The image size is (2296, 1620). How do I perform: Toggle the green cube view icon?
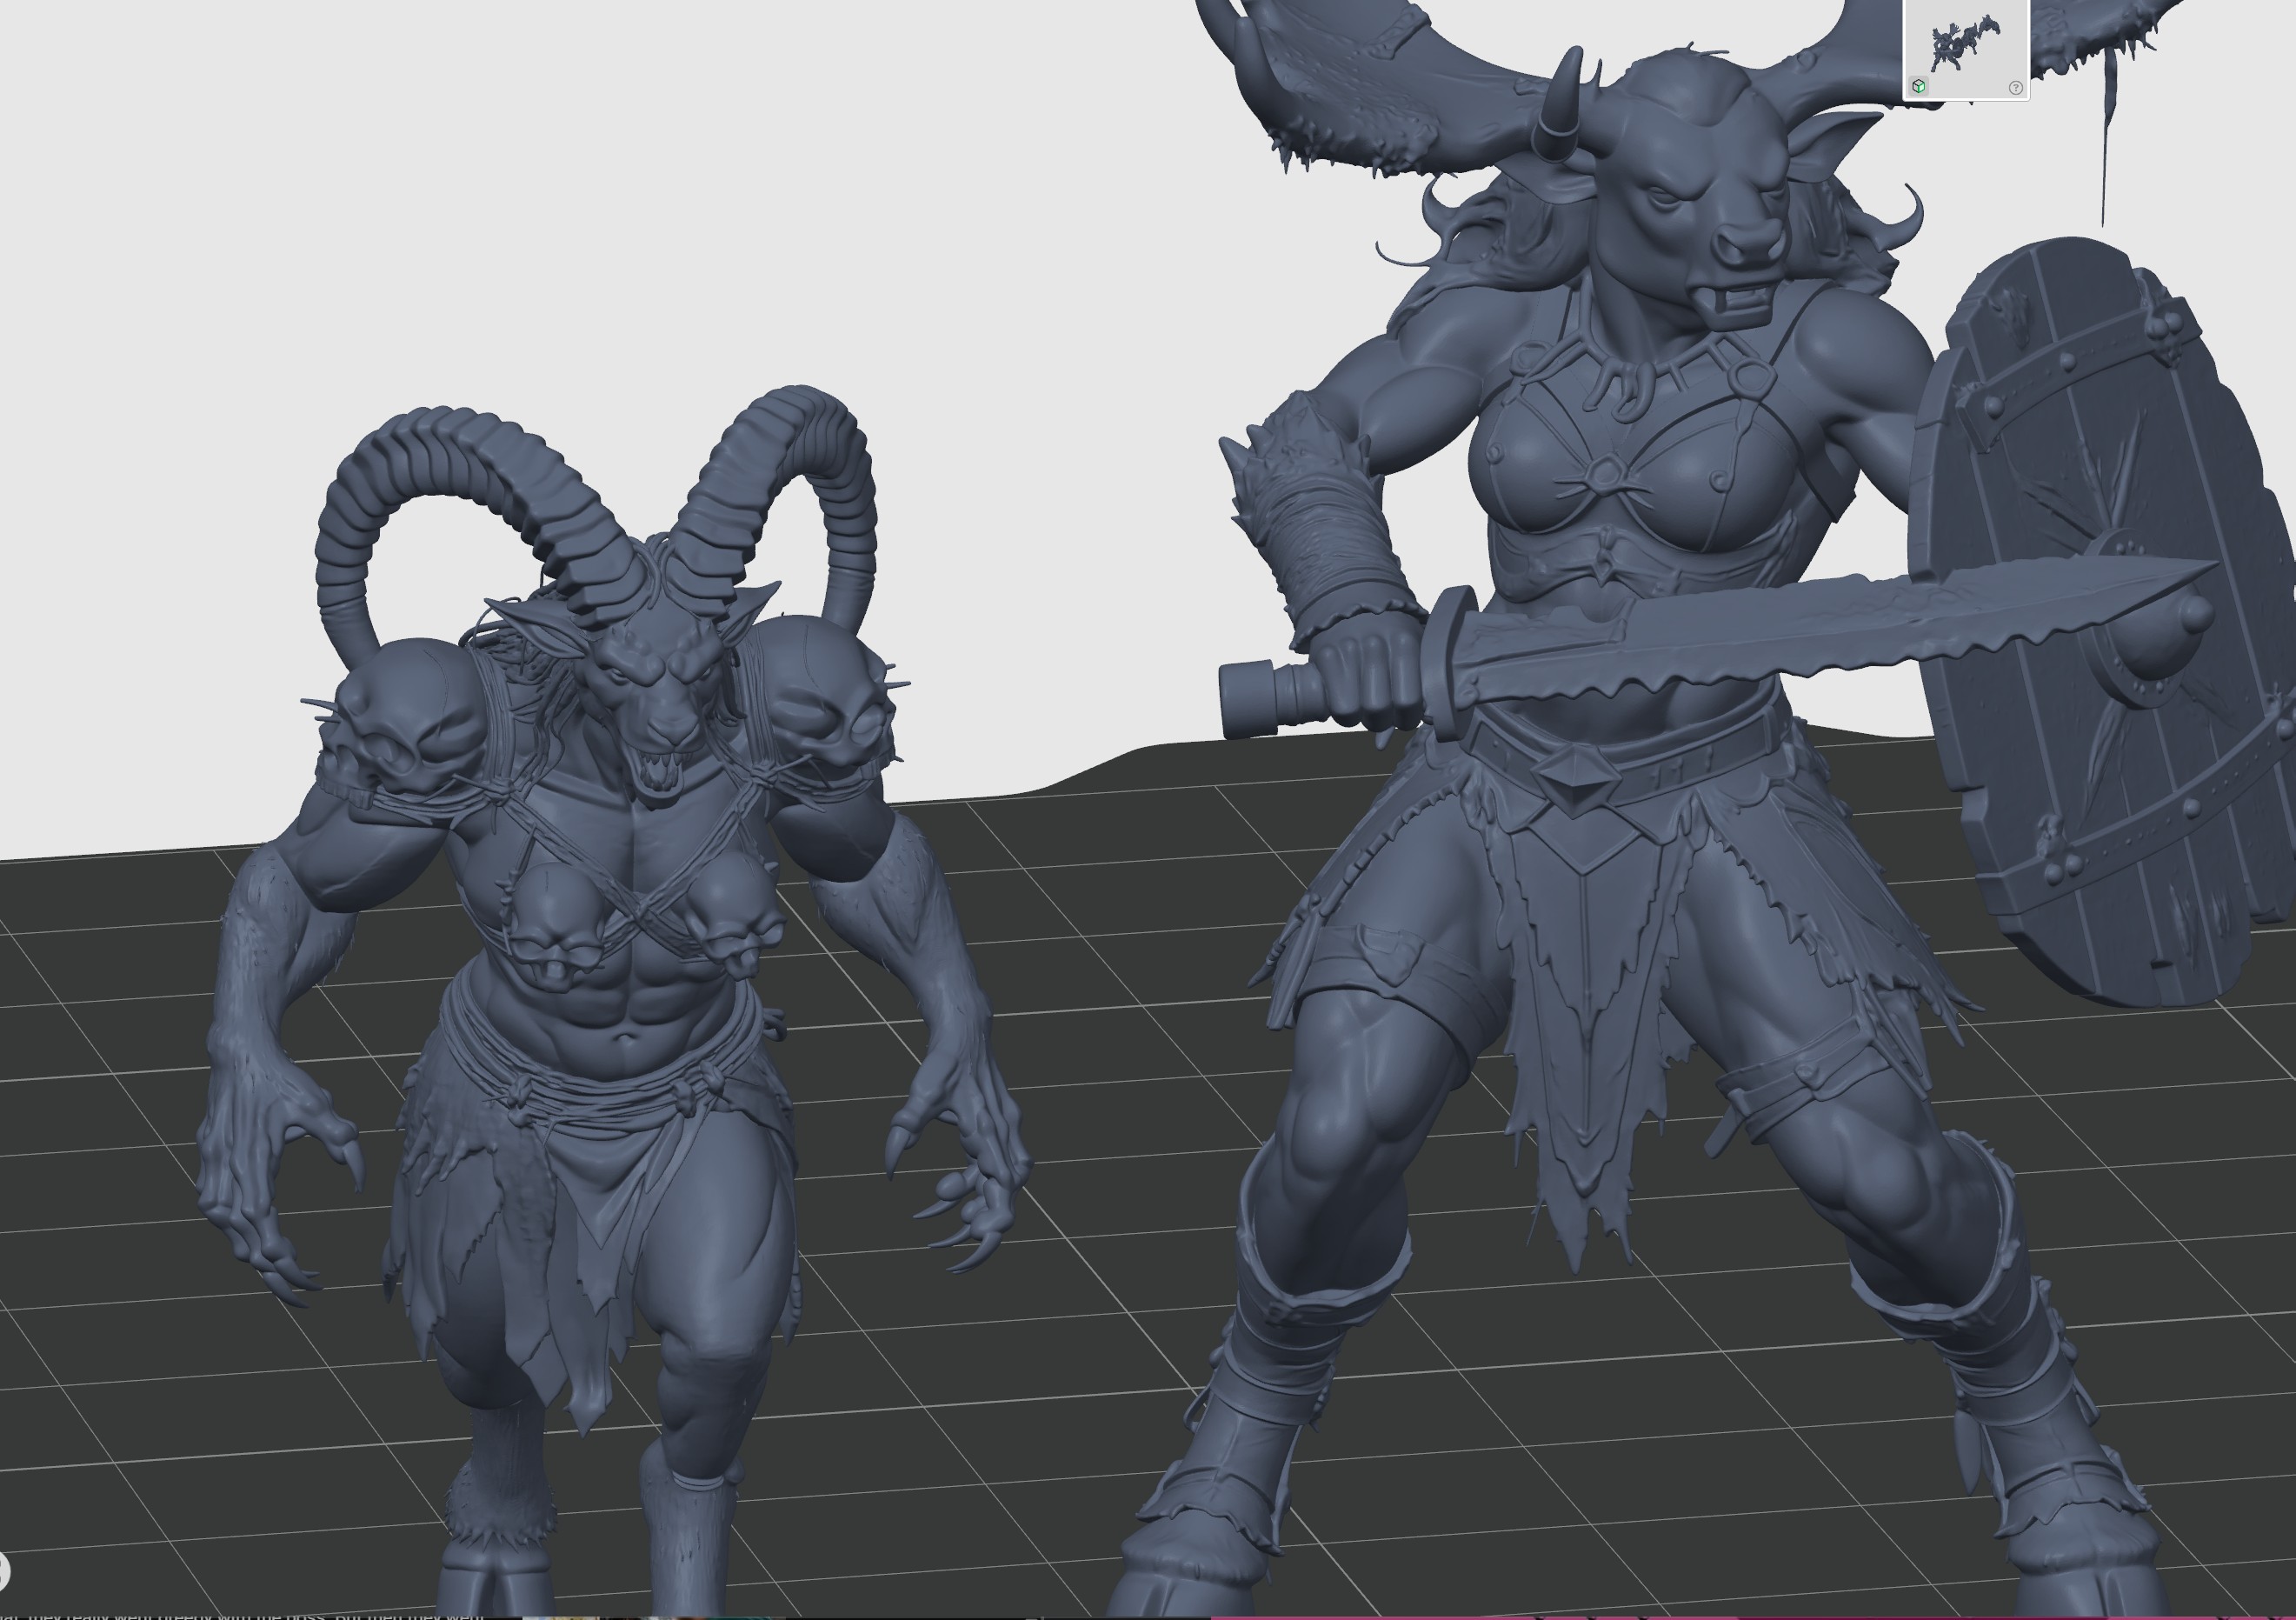[x=1919, y=86]
